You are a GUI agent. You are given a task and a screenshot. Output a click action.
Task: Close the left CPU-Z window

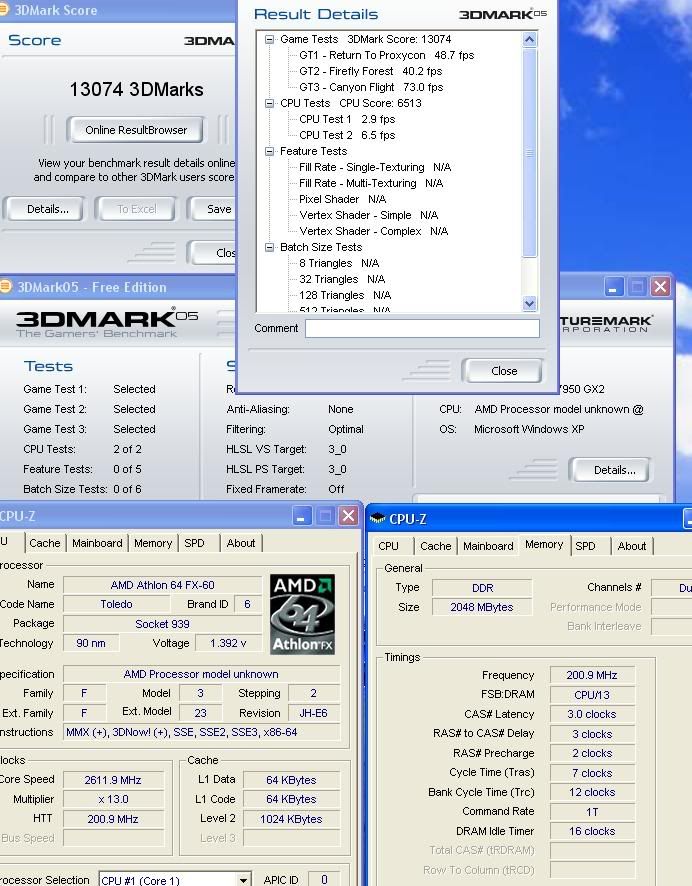(349, 515)
